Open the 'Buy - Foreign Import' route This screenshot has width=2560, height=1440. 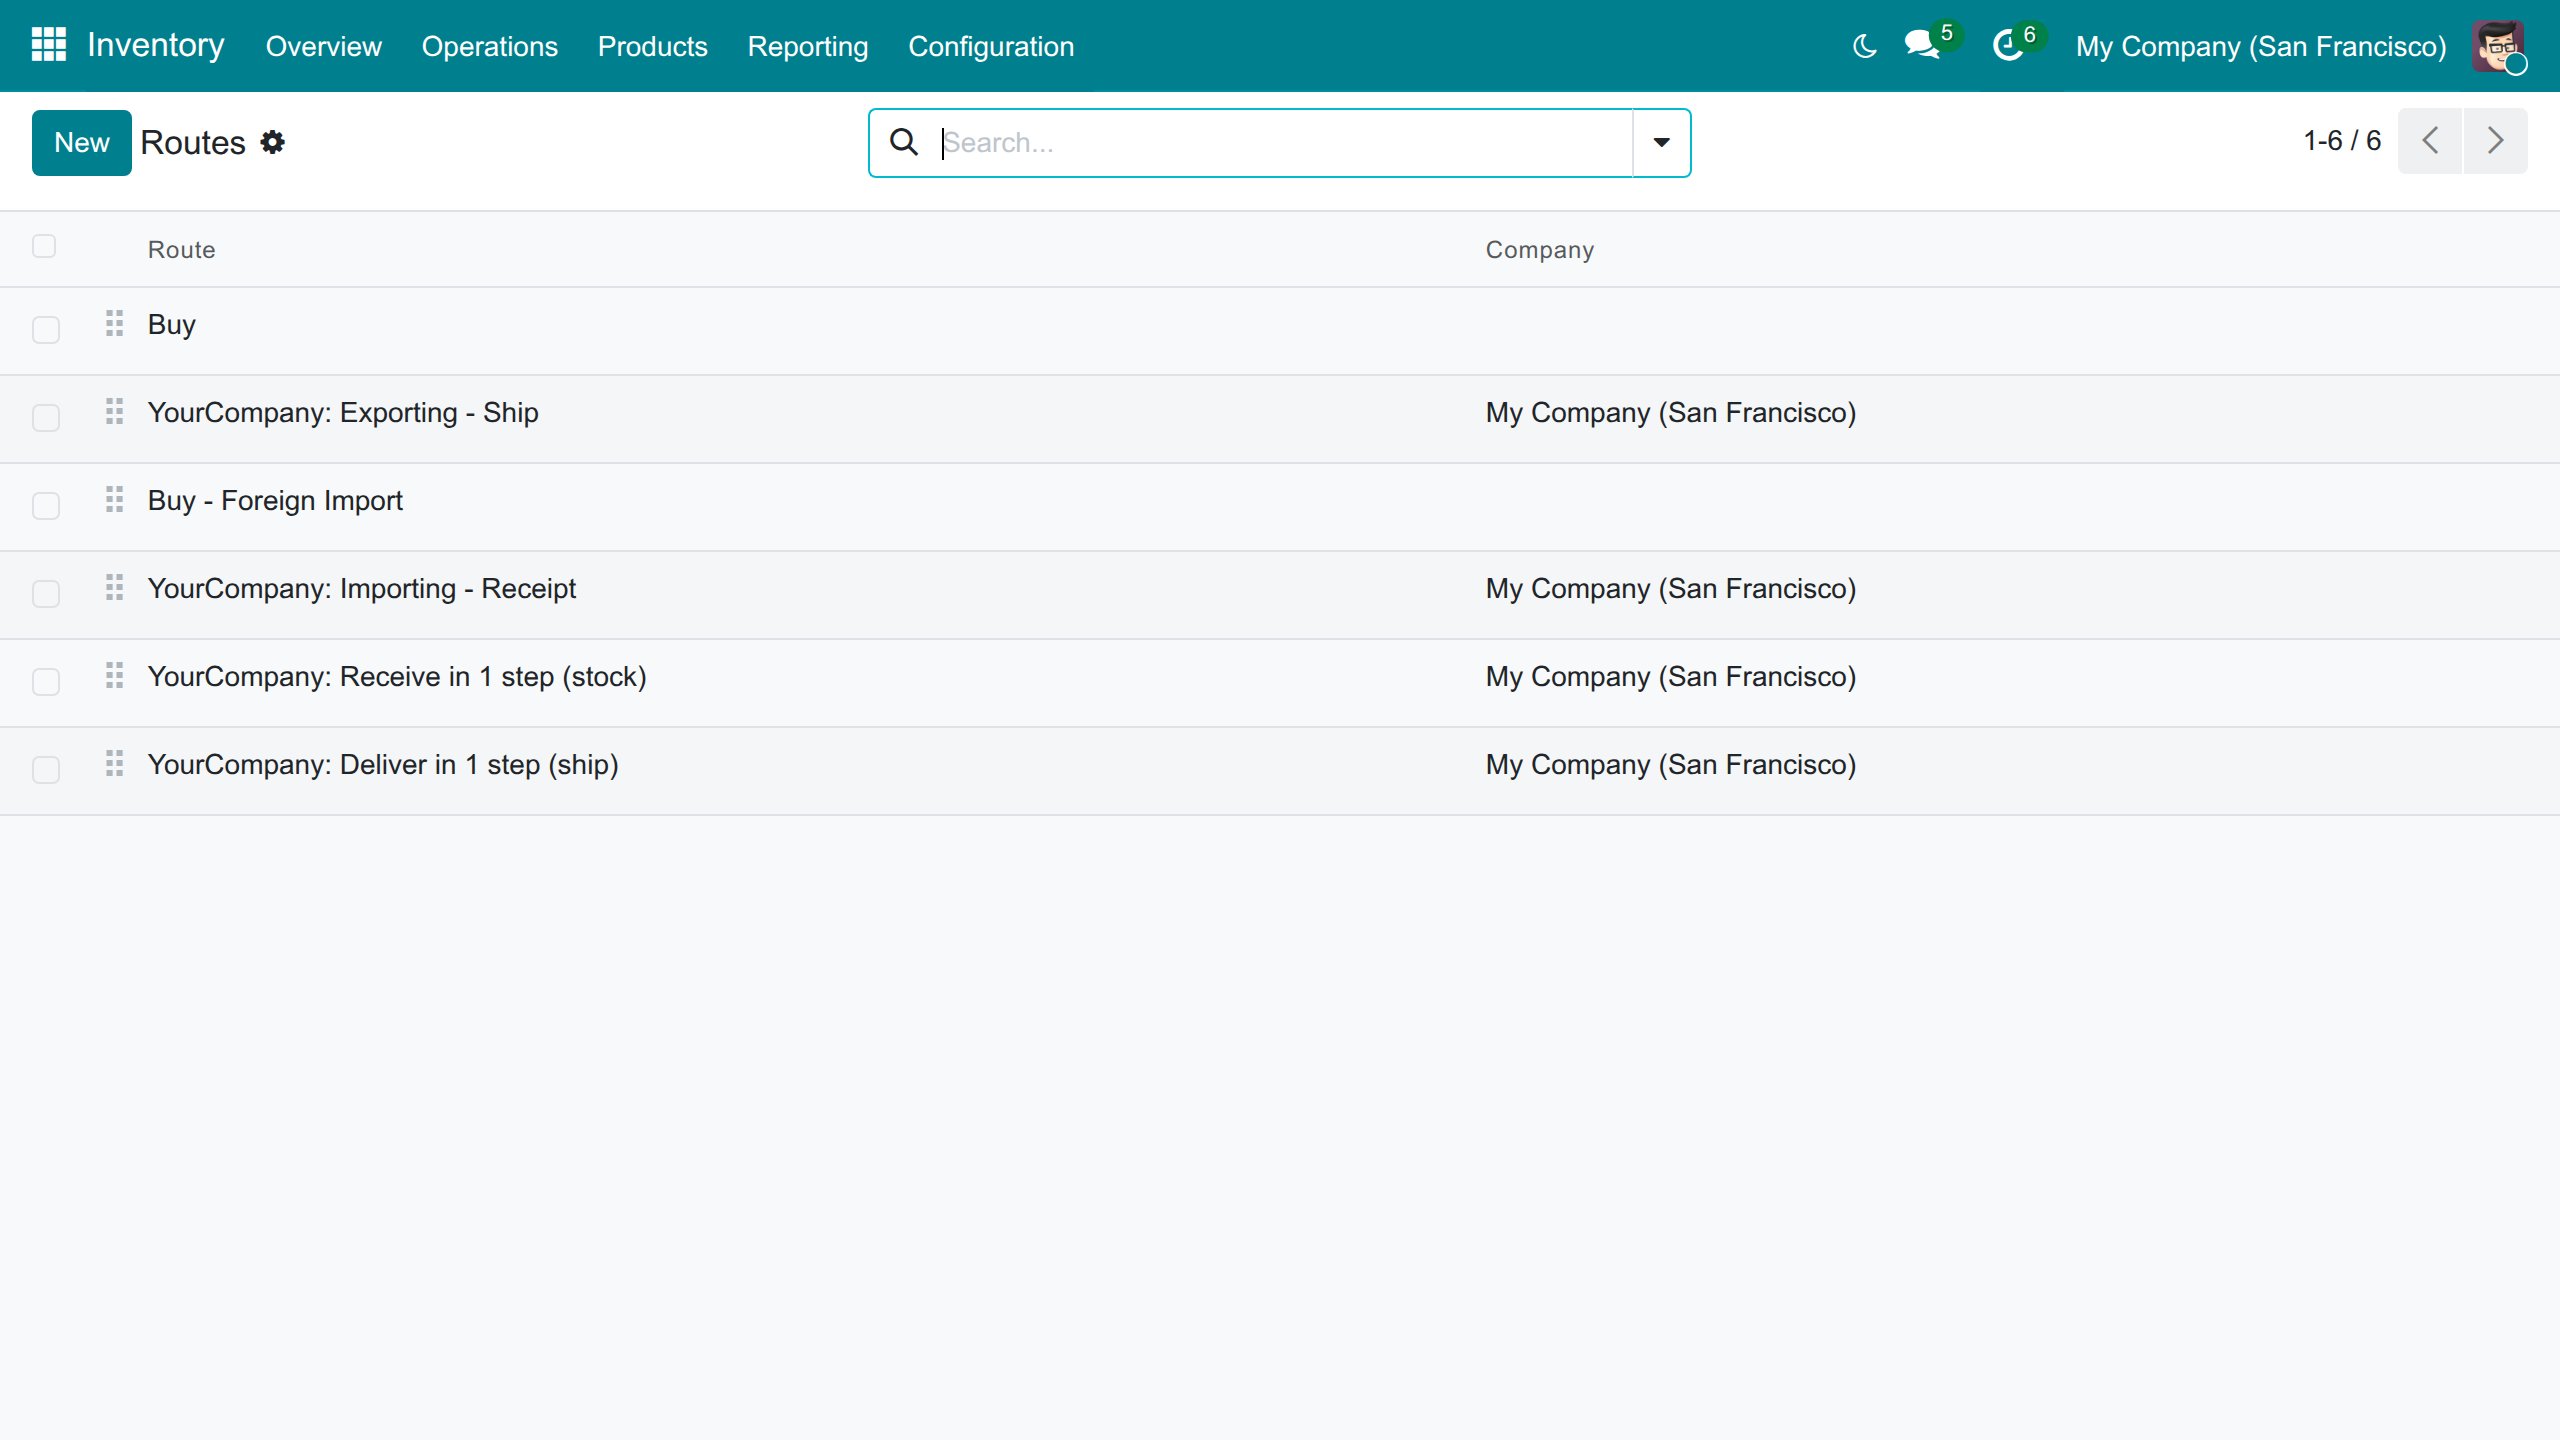click(x=275, y=500)
